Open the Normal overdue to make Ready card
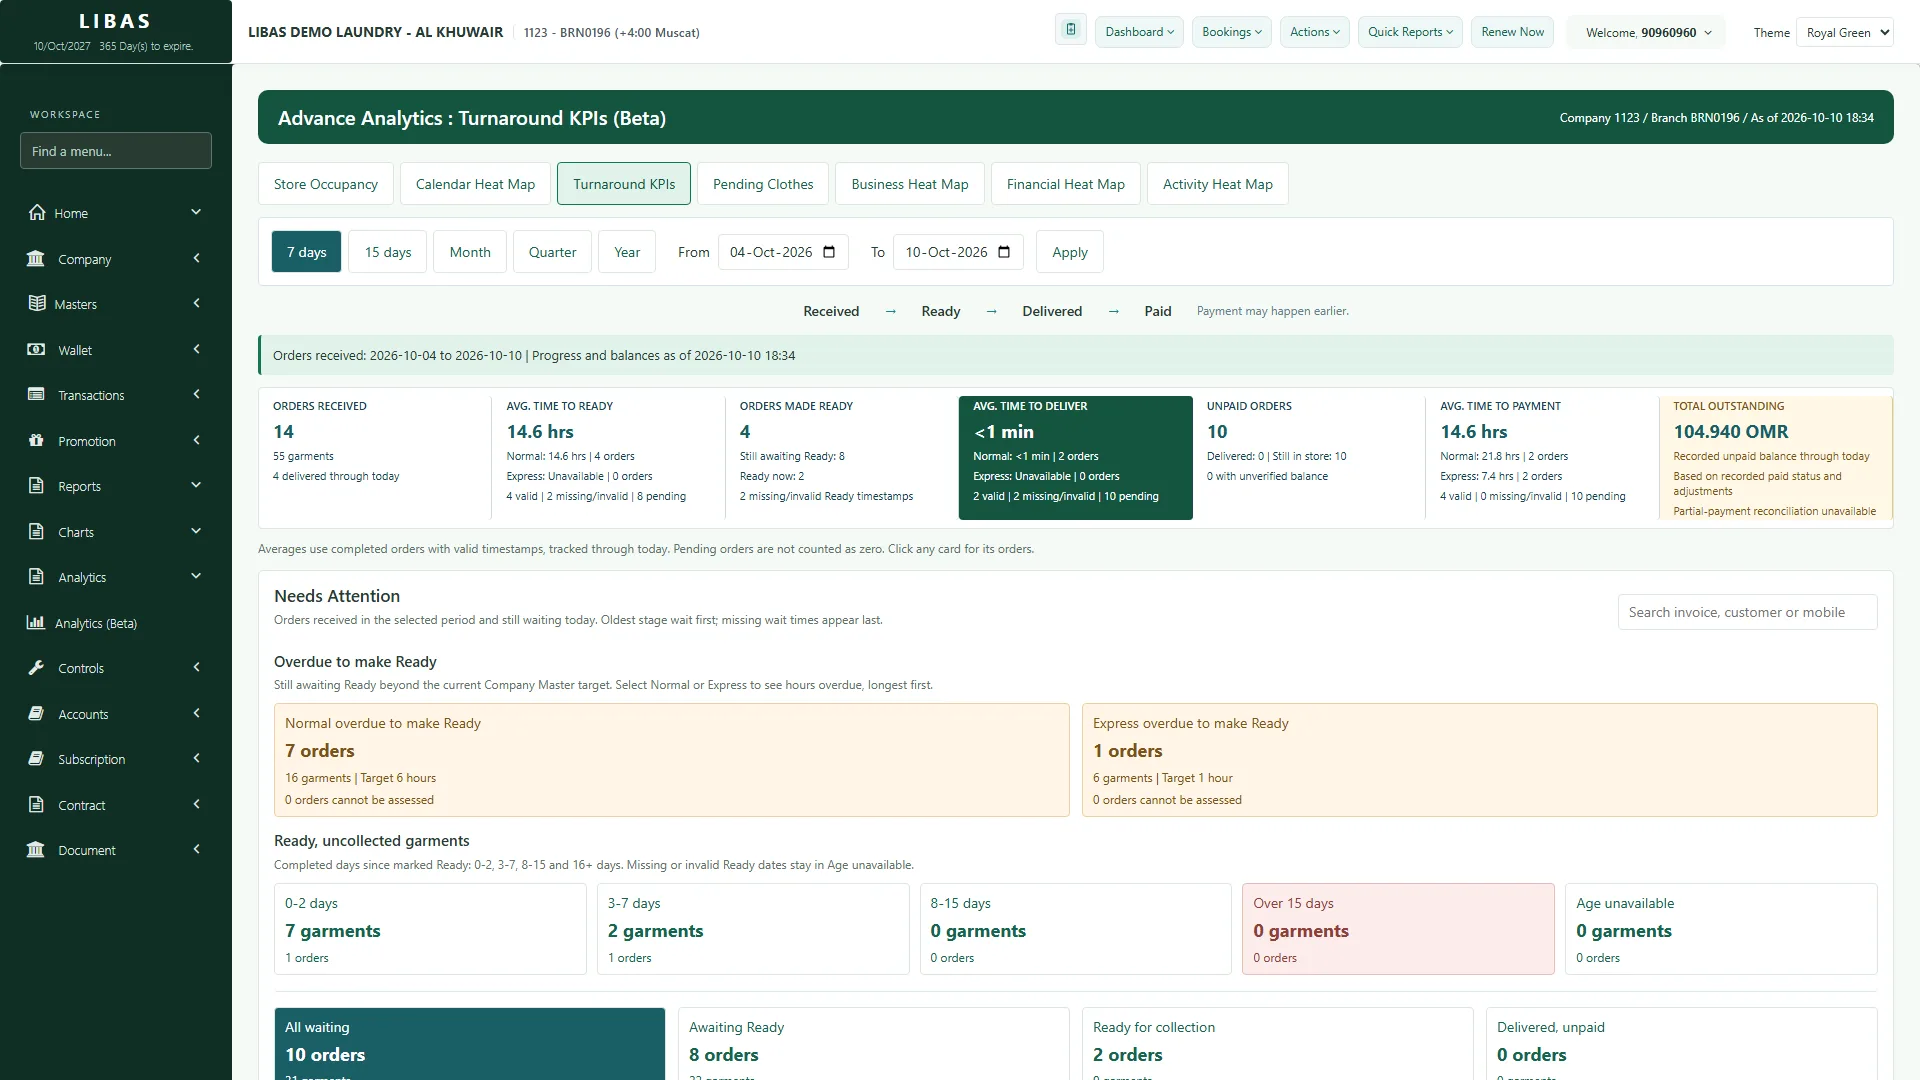The image size is (1920, 1080). 671,760
